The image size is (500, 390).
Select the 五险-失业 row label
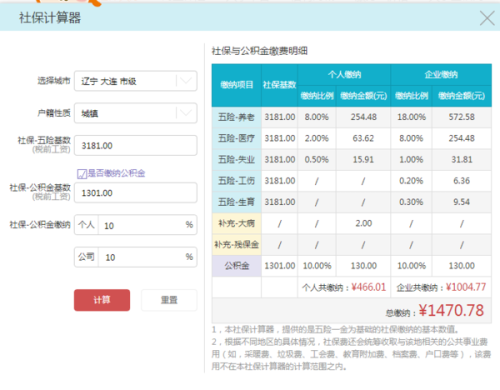click(236, 160)
